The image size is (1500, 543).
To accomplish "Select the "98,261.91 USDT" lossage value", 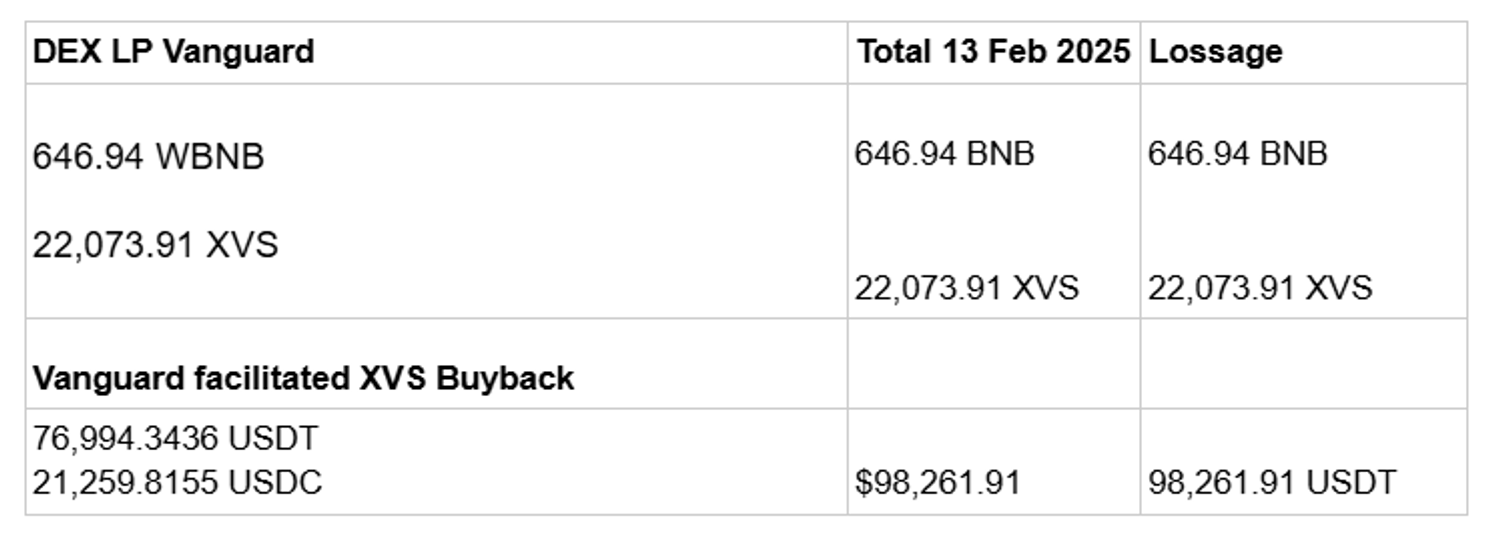I will click(x=1270, y=482).
